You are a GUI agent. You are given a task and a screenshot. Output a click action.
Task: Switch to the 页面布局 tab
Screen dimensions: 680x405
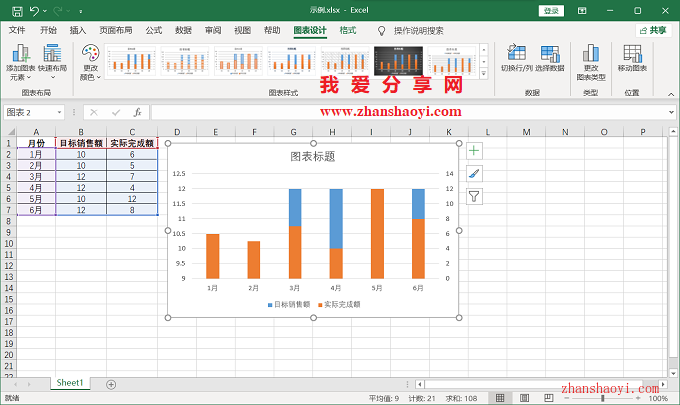(115, 30)
